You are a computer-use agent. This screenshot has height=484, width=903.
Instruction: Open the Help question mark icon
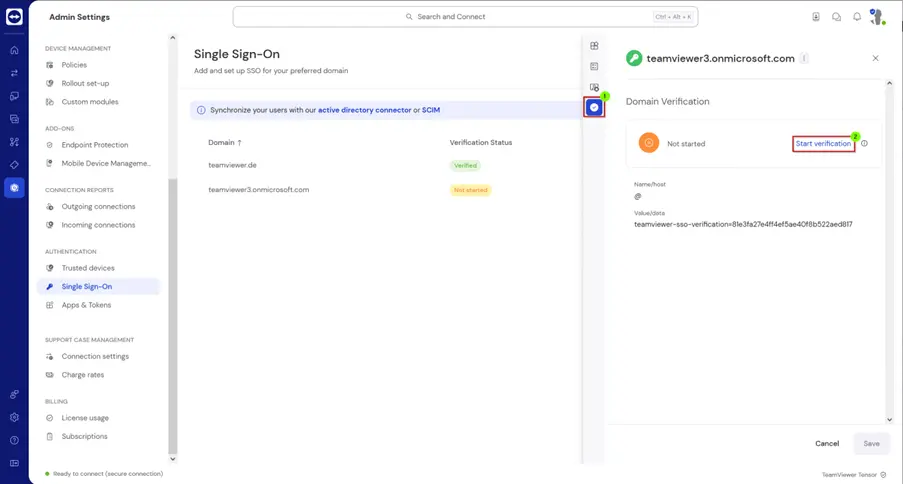pyautogui.click(x=14, y=440)
